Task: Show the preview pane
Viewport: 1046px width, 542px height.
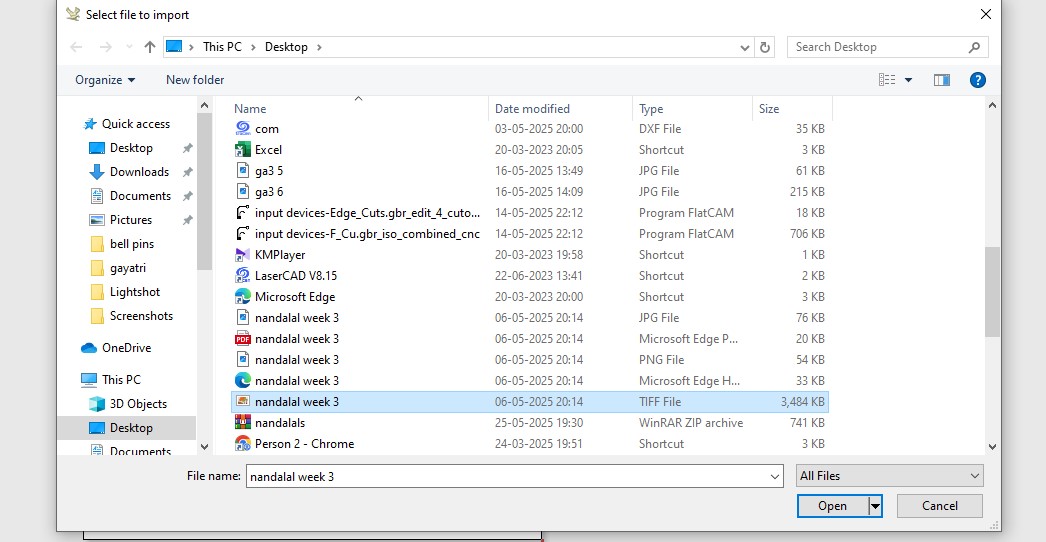Action: (942, 80)
